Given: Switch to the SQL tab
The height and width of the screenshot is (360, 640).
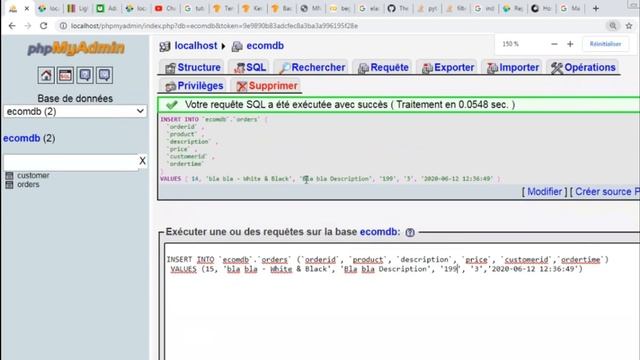Looking at the screenshot, I should pos(250,67).
